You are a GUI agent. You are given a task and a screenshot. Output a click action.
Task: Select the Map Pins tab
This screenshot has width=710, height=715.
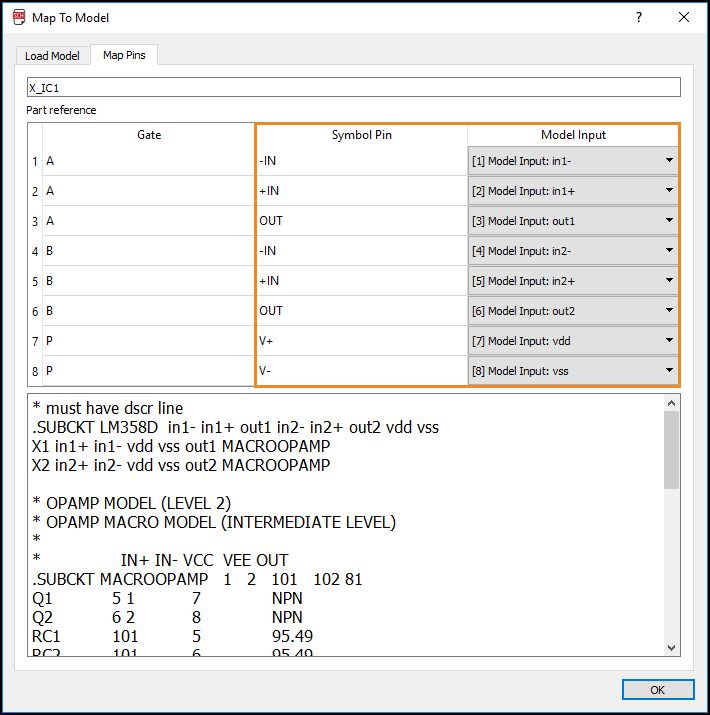click(x=124, y=55)
